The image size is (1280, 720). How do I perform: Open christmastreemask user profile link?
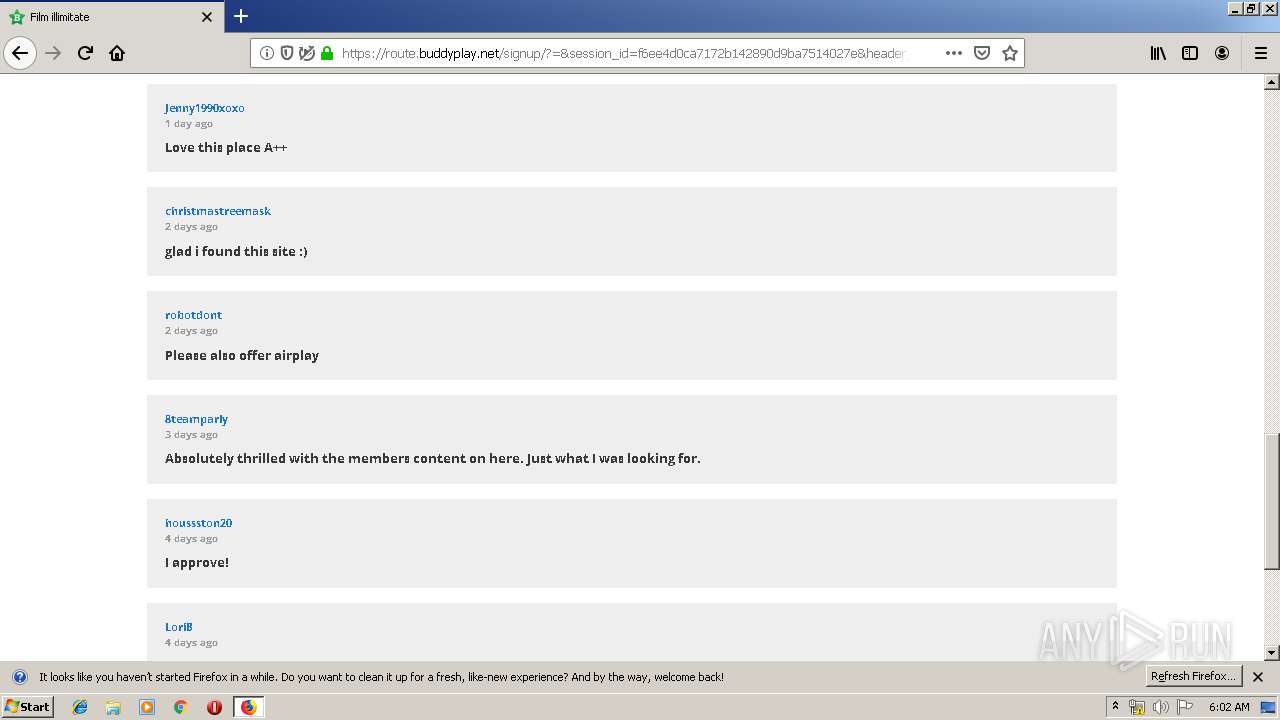pos(218,211)
